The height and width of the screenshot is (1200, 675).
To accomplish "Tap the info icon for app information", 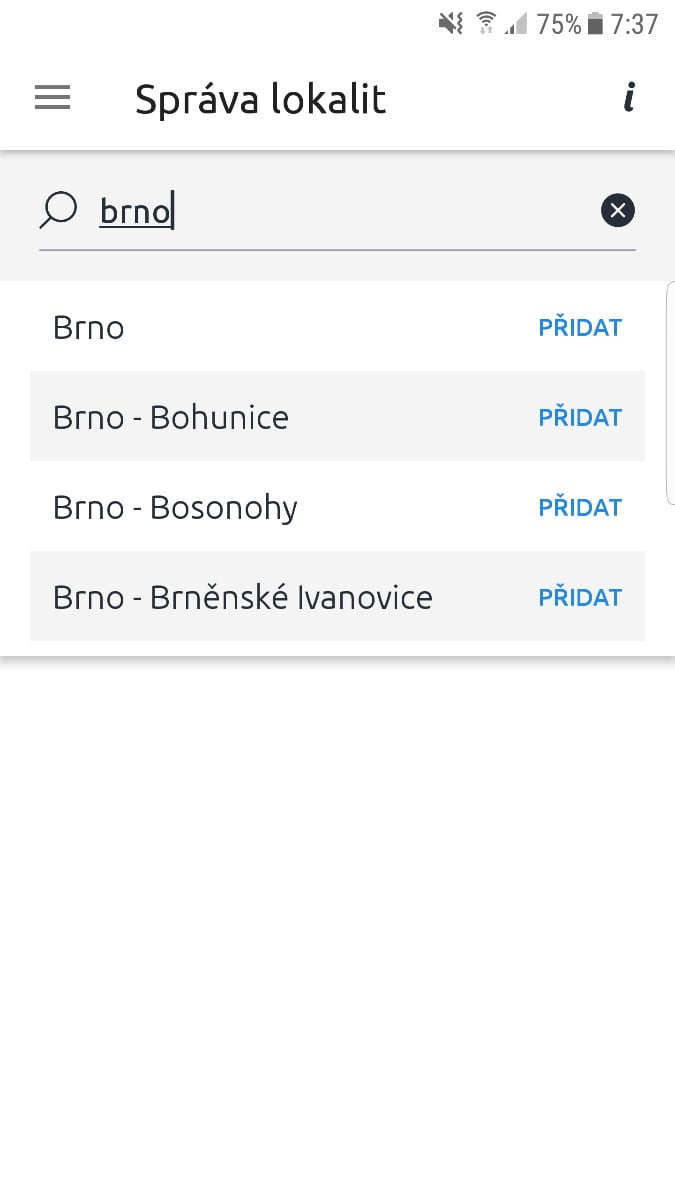I will click(x=629, y=97).
